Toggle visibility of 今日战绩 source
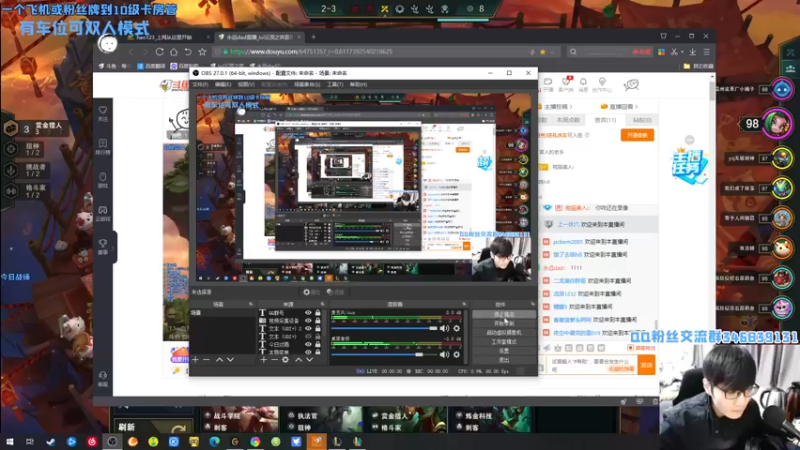 [308, 344]
